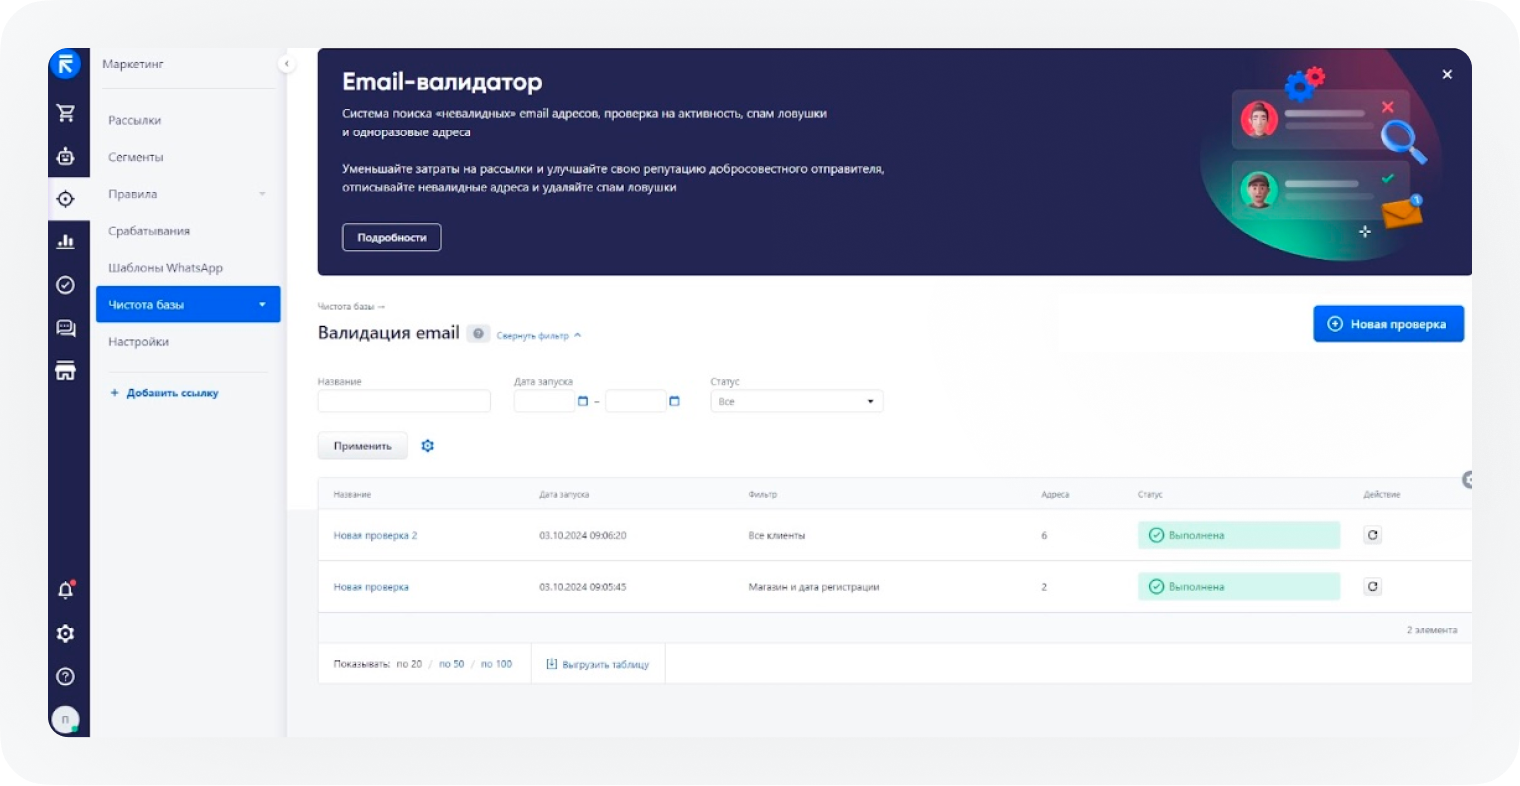The height and width of the screenshot is (786, 1520).
Task: Collapse filter via Свернуть фильтр
Action: (539, 336)
